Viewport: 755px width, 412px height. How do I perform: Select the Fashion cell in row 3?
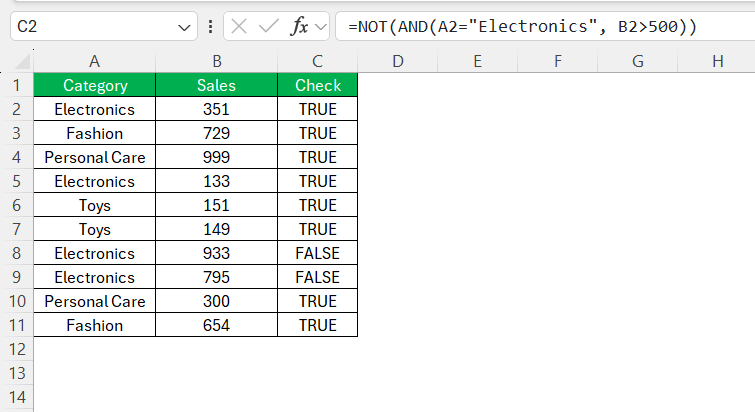point(95,133)
